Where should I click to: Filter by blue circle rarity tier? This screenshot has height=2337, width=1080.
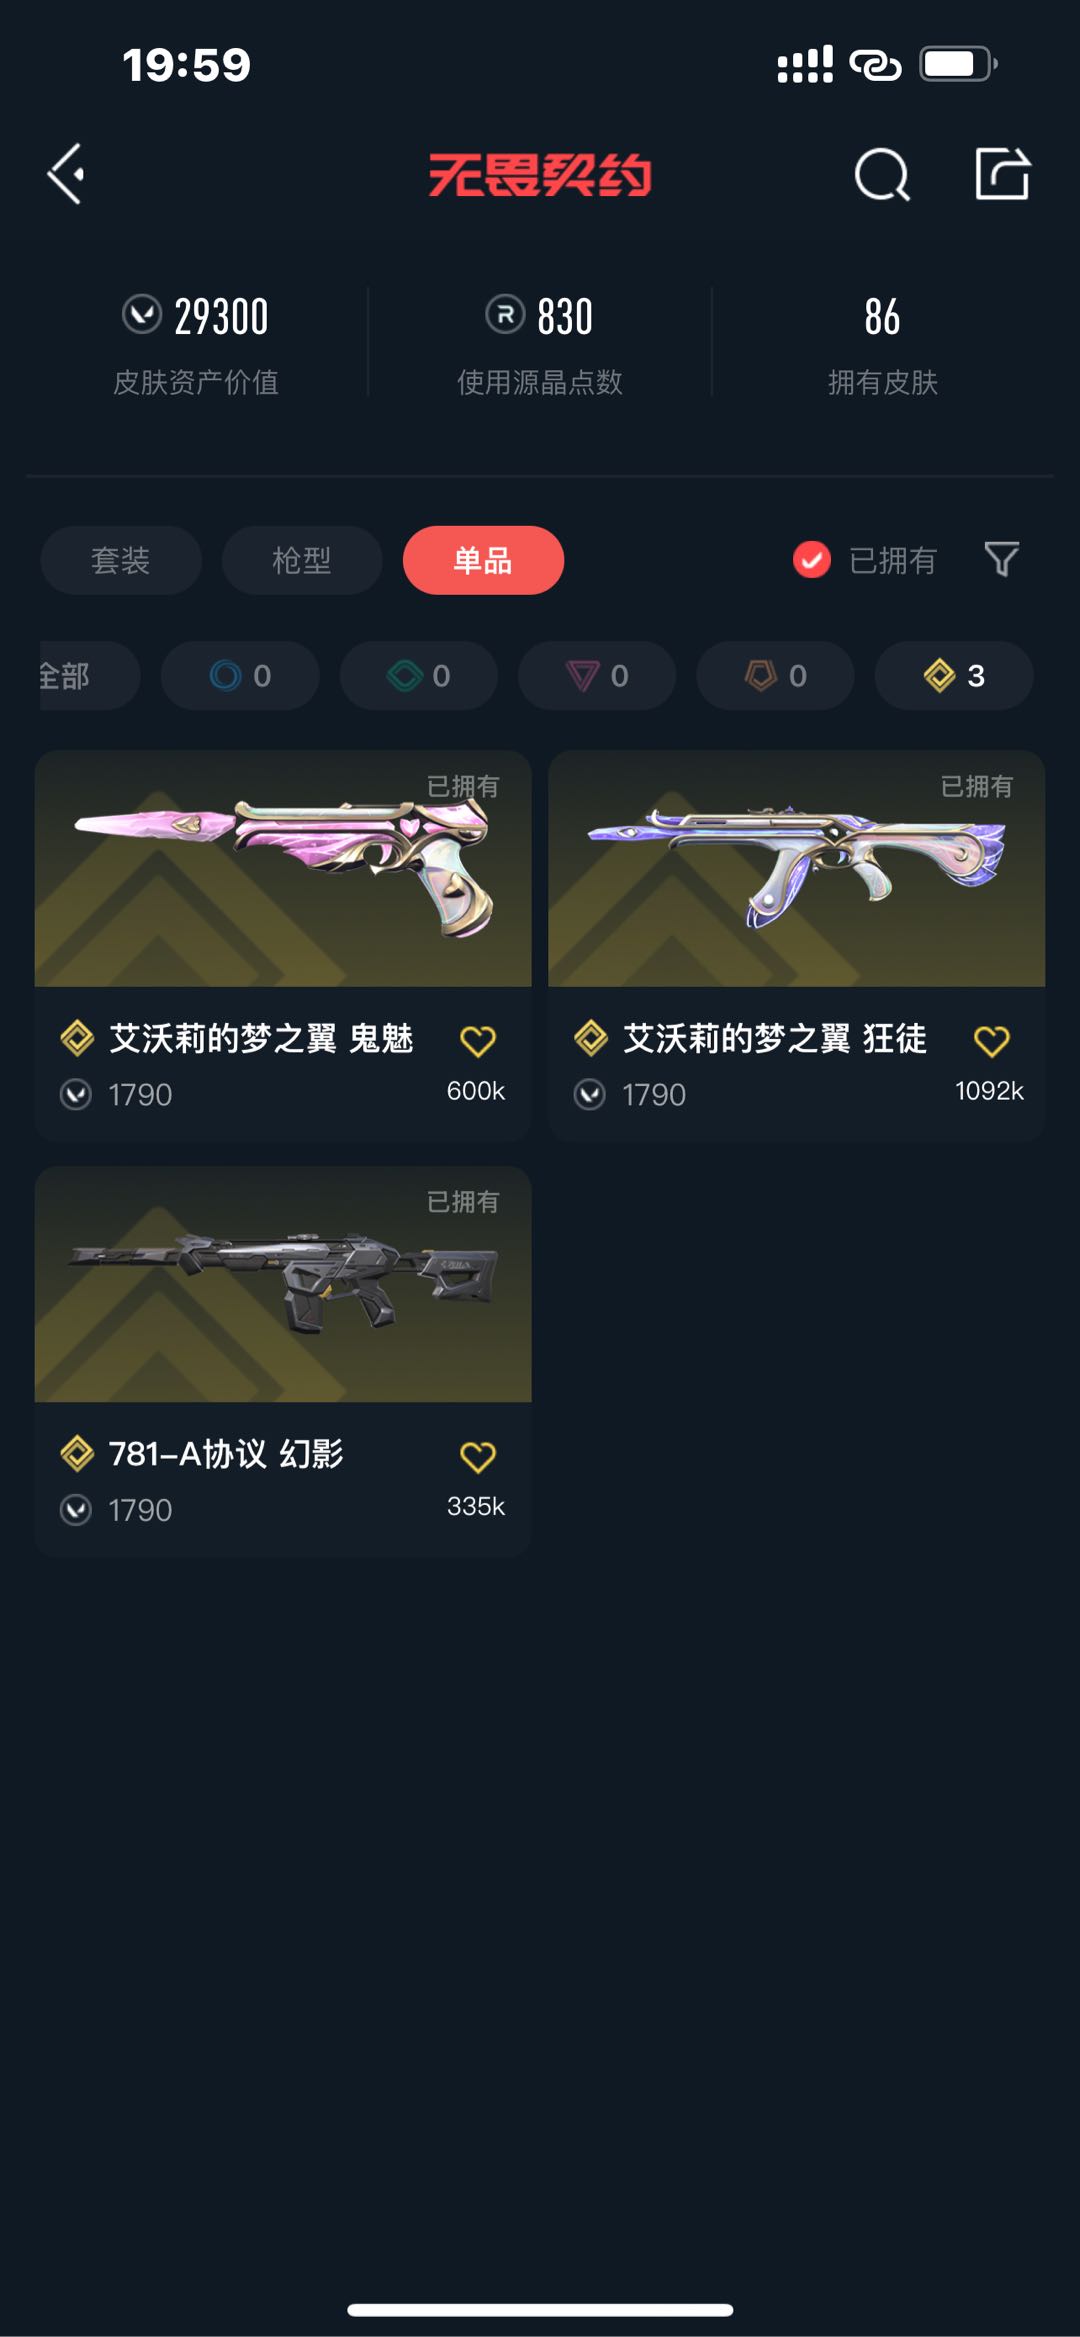[240, 676]
